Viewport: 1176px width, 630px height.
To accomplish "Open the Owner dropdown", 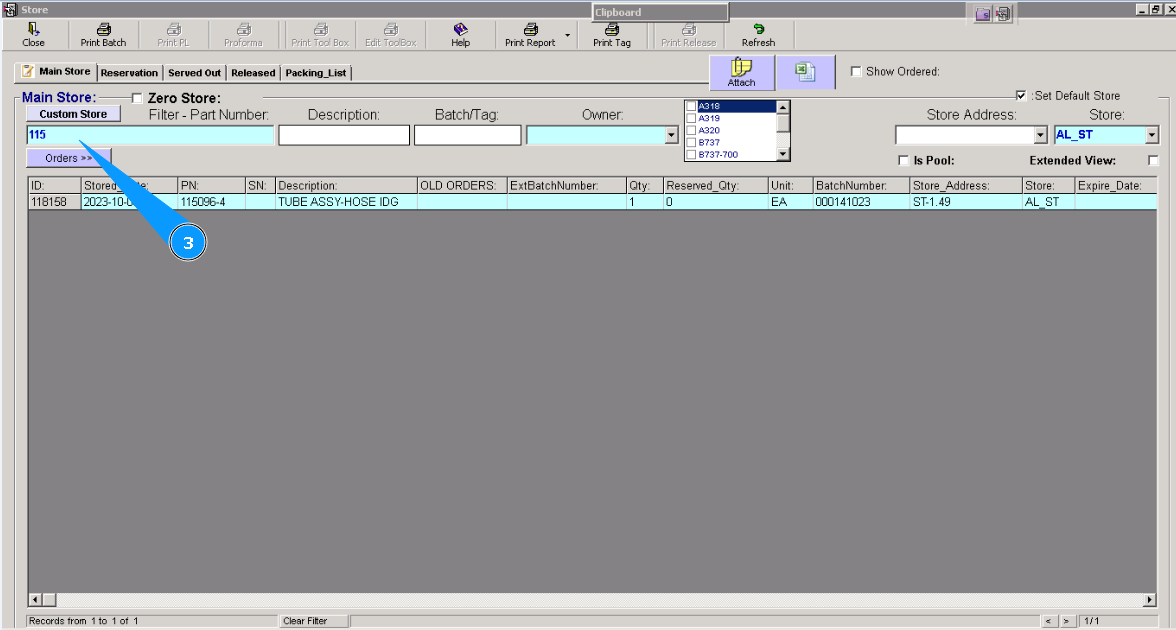I will 671,135.
